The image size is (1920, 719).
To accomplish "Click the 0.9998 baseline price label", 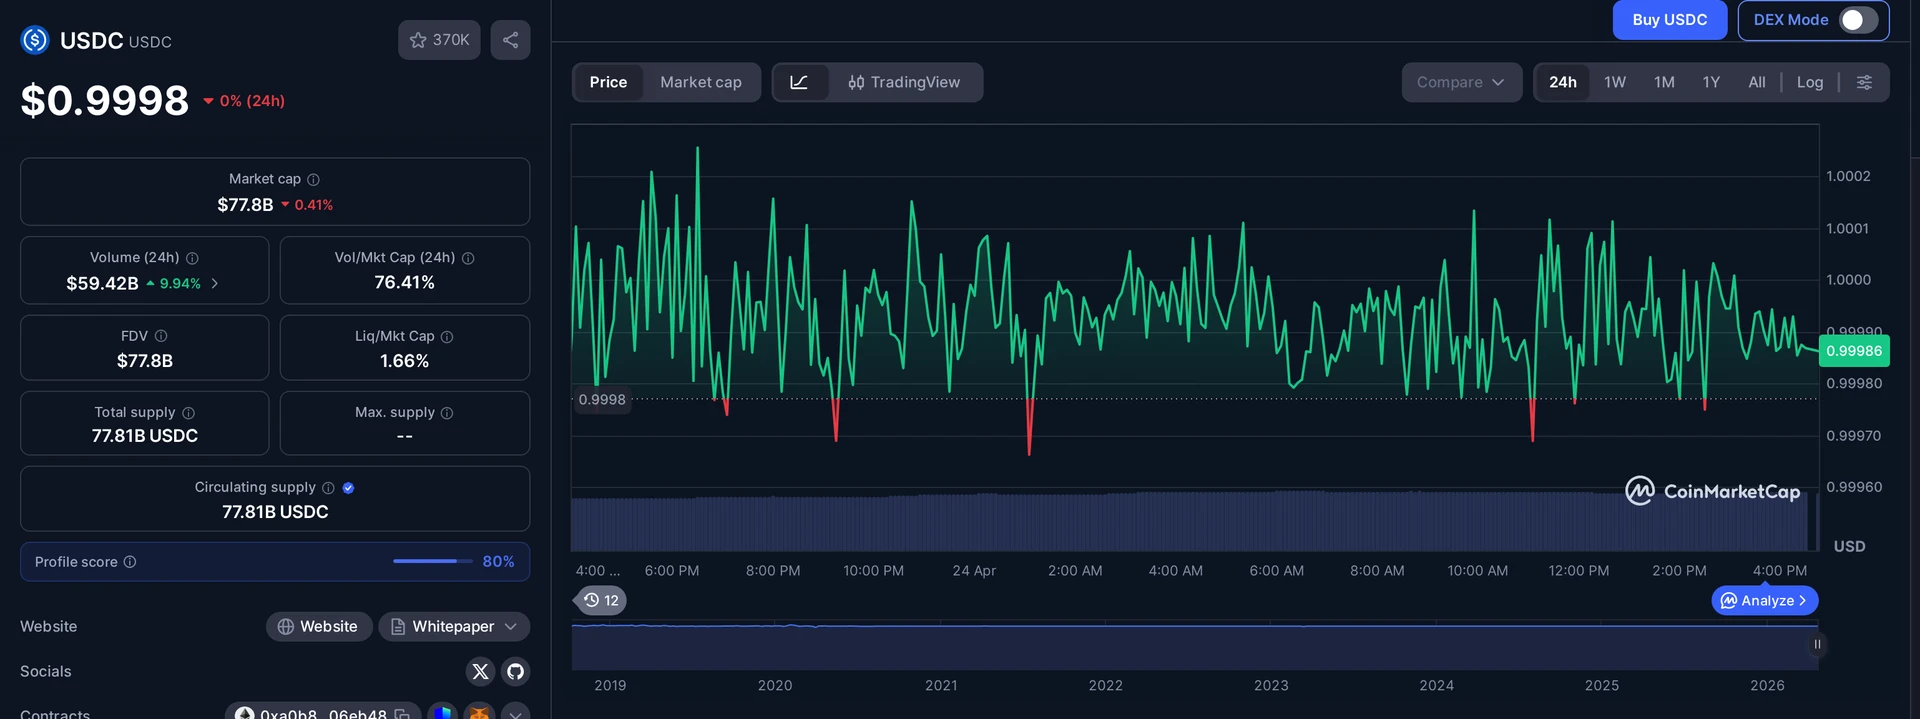I will [x=602, y=399].
